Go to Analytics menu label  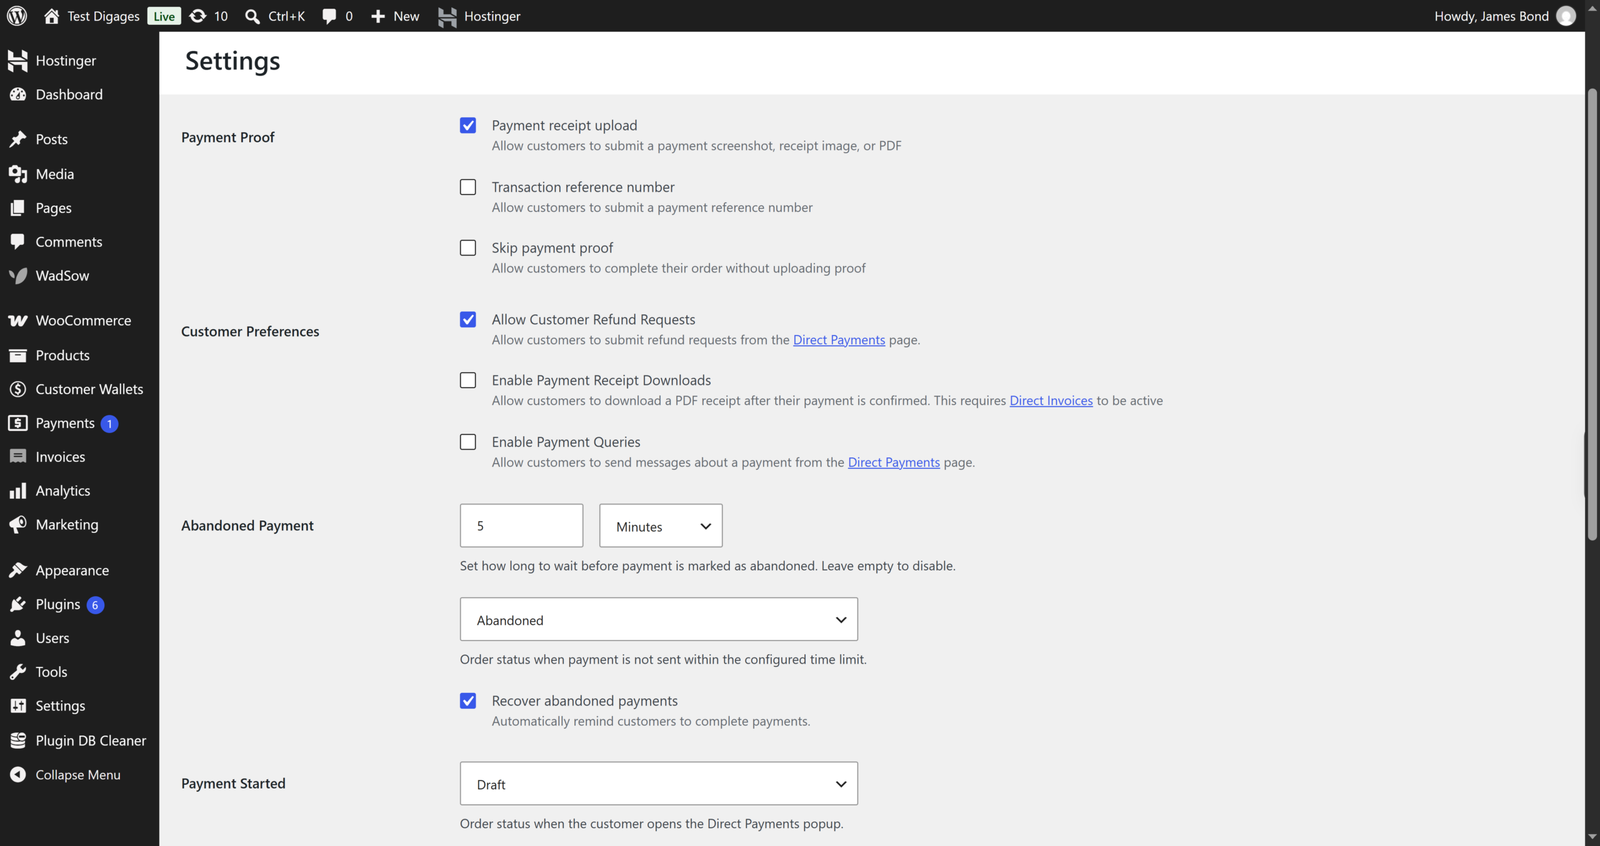[63, 491]
